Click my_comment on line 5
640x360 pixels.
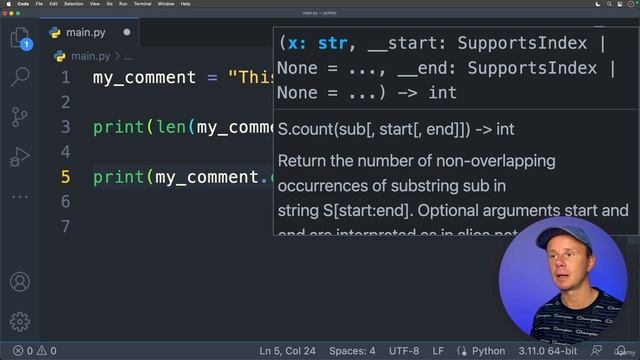(x=207, y=177)
